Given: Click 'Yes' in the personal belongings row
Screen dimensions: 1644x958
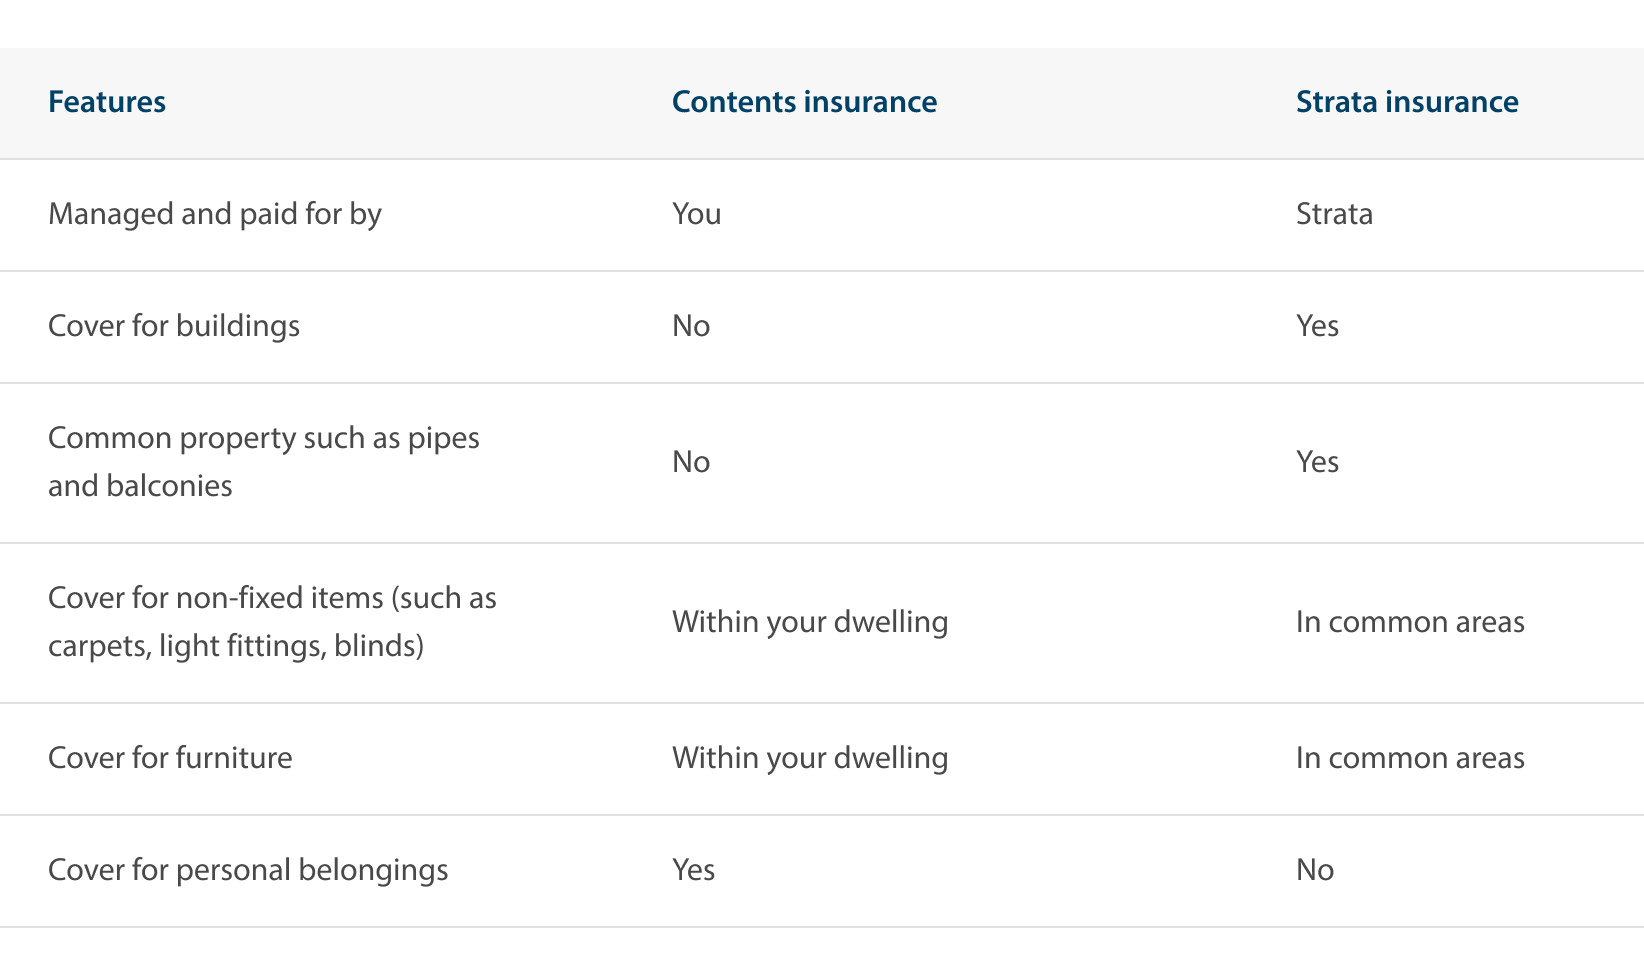Looking at the screenshot, I should pyautogui.click(x=693, y=870).
